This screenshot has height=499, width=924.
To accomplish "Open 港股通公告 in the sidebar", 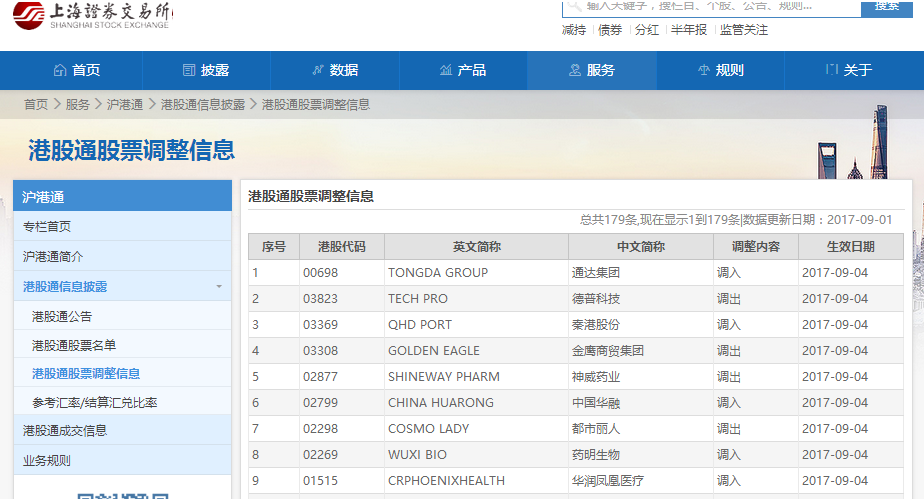I will [x=62, y=316].
